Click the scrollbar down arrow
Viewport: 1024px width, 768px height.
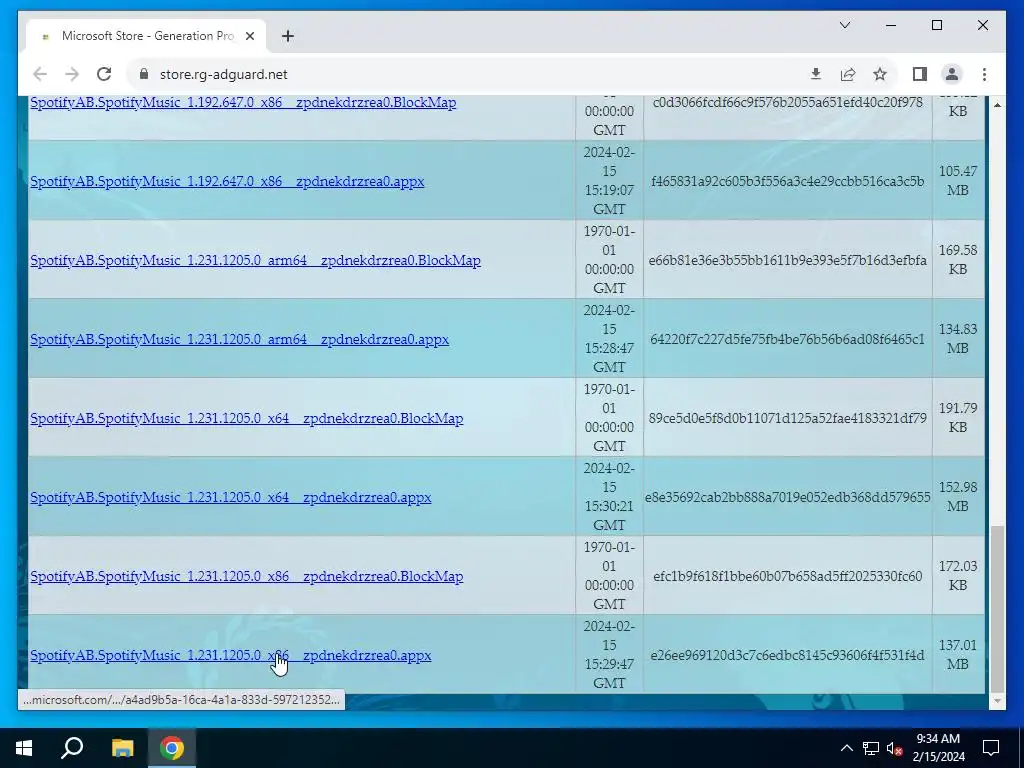[997, 701]
